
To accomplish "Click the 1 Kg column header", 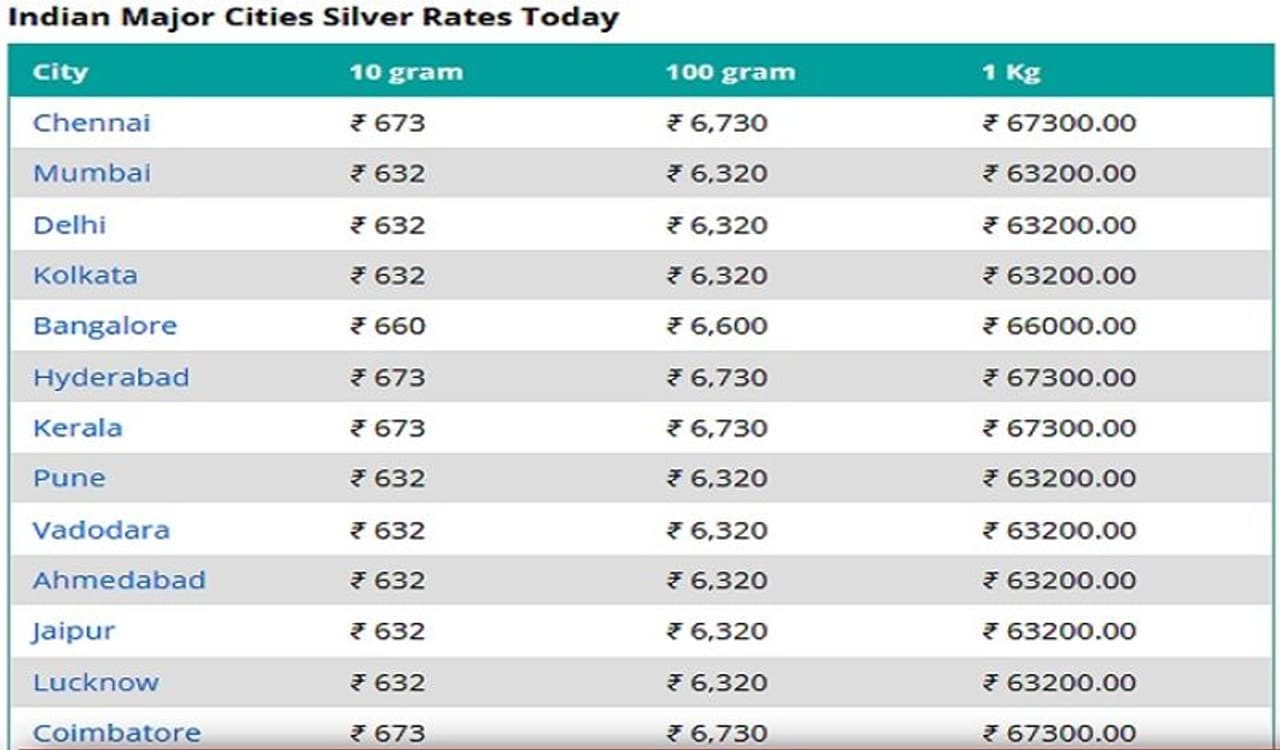I will tap(1010, 72).
